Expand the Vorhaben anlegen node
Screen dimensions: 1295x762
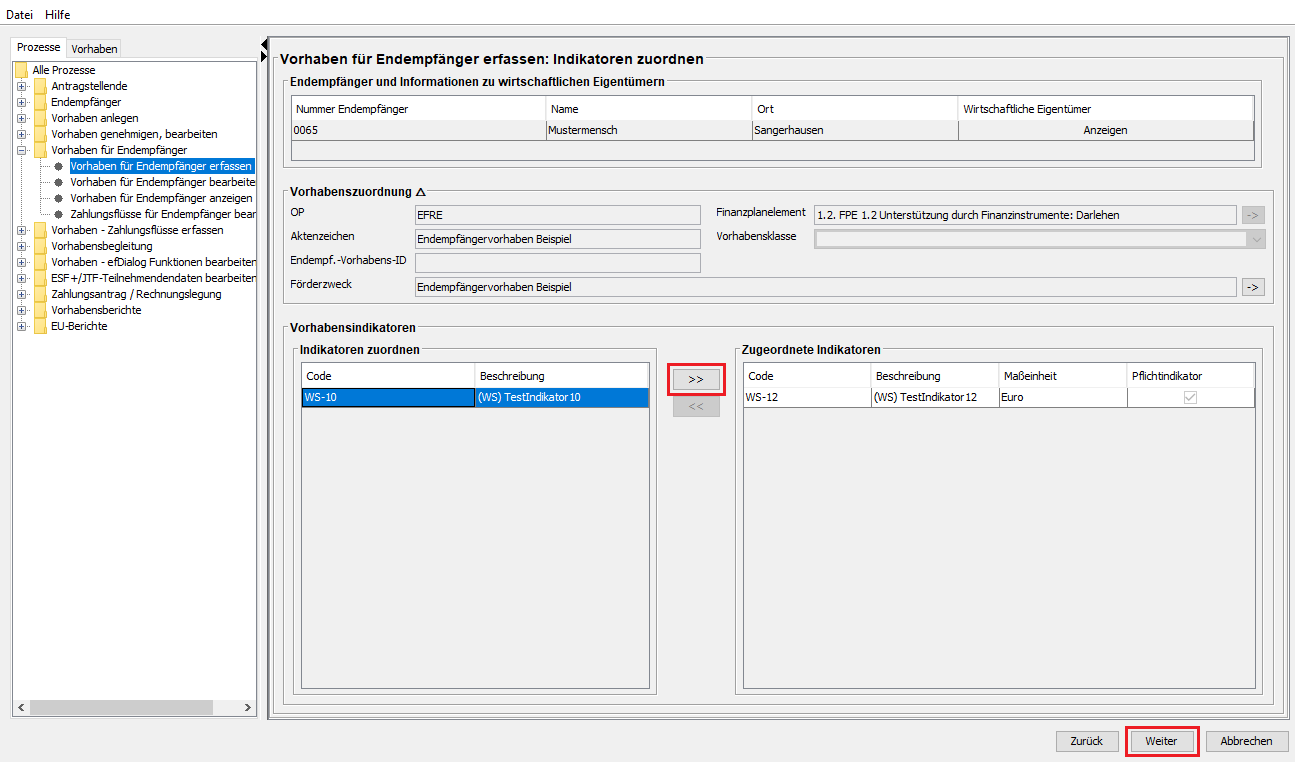coord(21,118)
